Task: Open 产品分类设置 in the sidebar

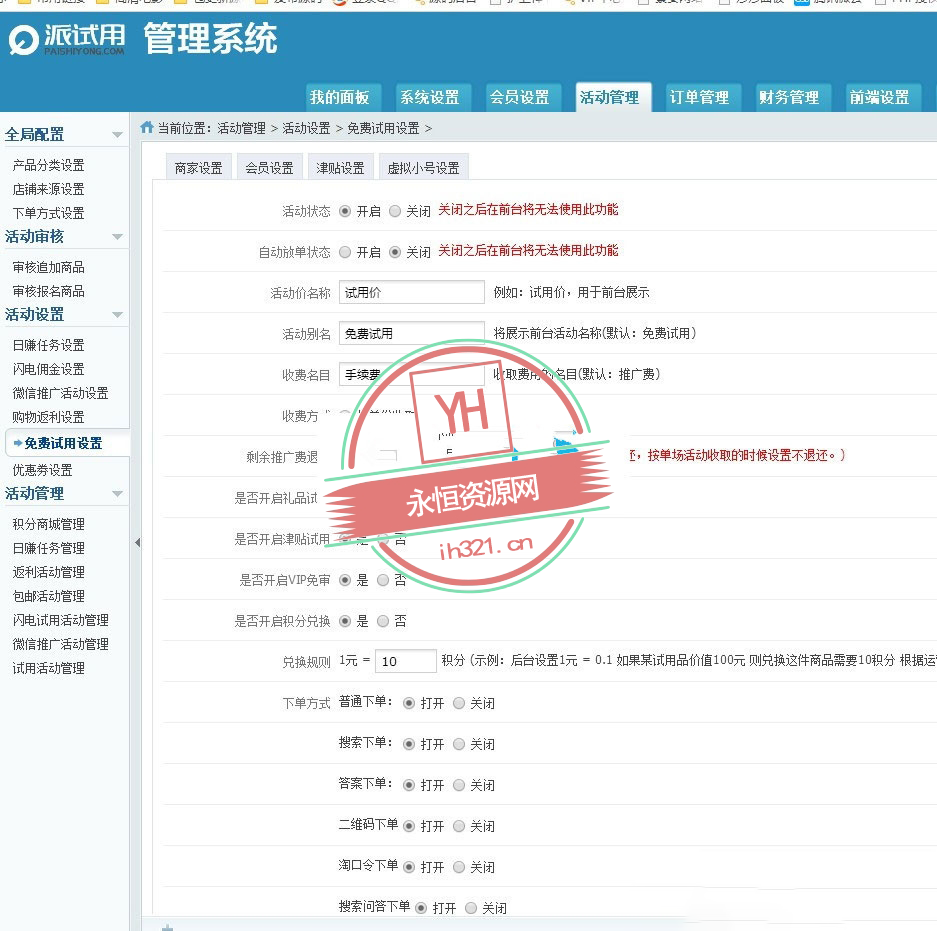Action: point(48,166)
